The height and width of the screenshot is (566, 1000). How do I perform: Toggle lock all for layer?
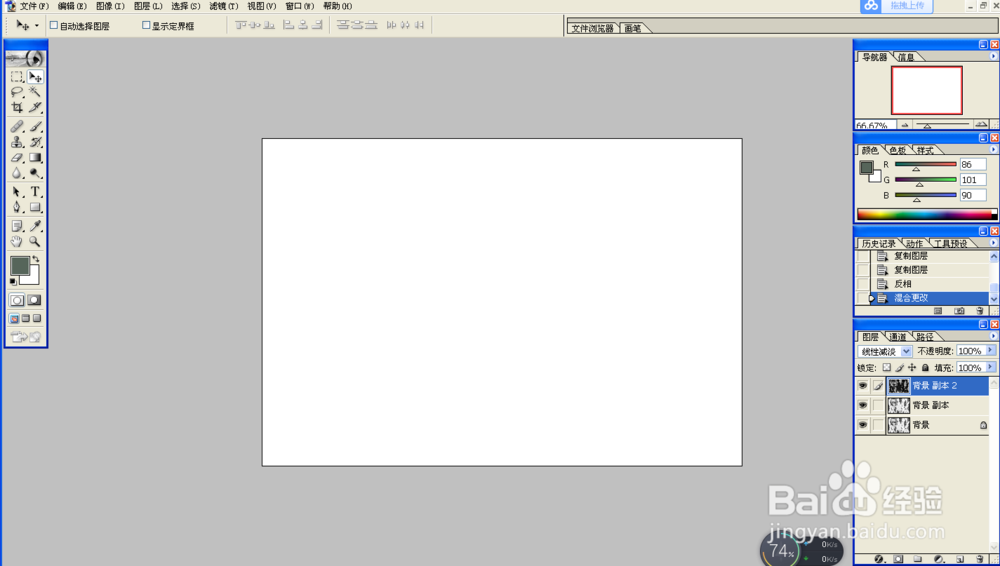point(925,368)
